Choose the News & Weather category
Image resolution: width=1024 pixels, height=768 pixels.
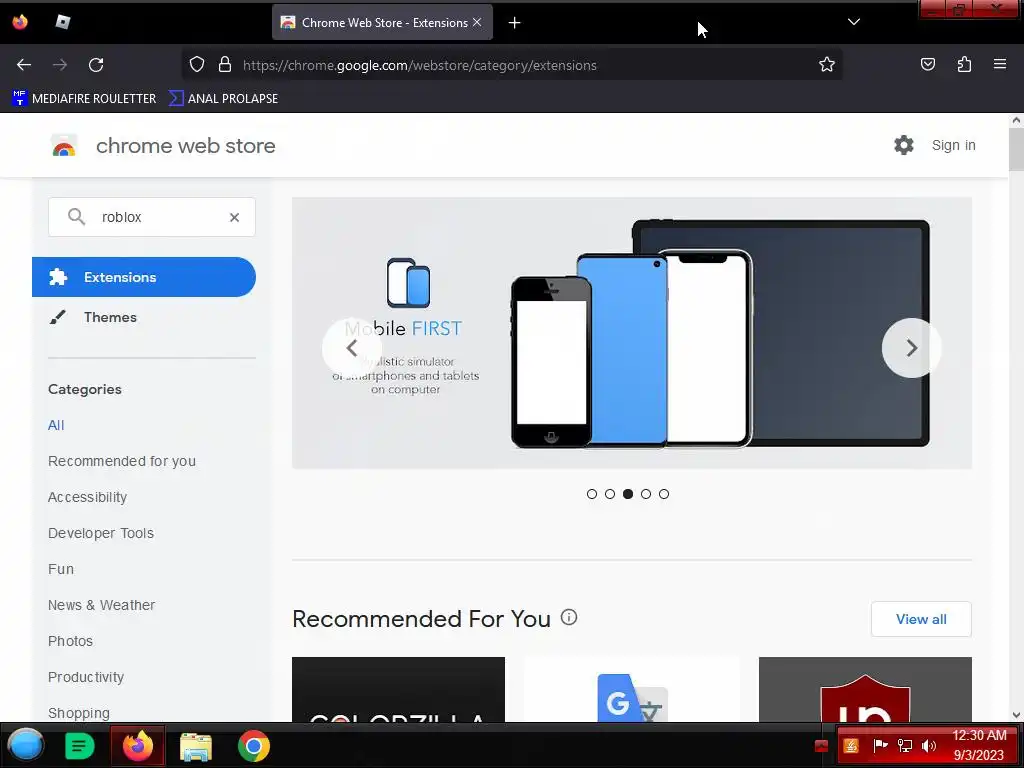point(101,605)
